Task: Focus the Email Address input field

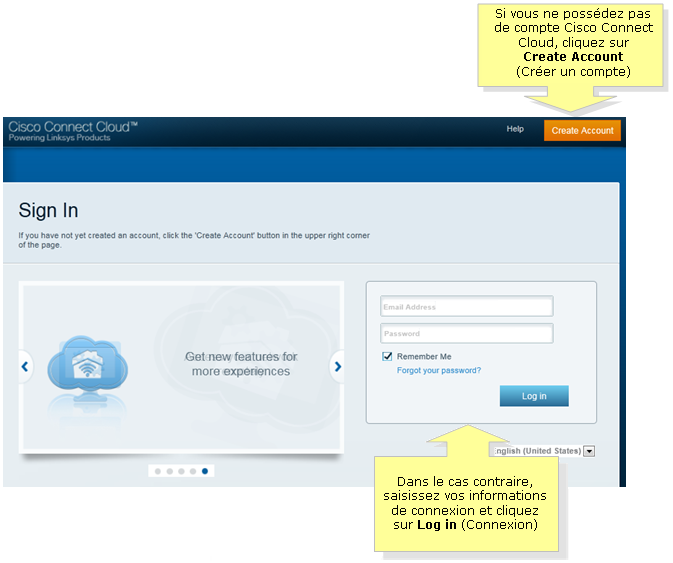Action: [466, 307]
